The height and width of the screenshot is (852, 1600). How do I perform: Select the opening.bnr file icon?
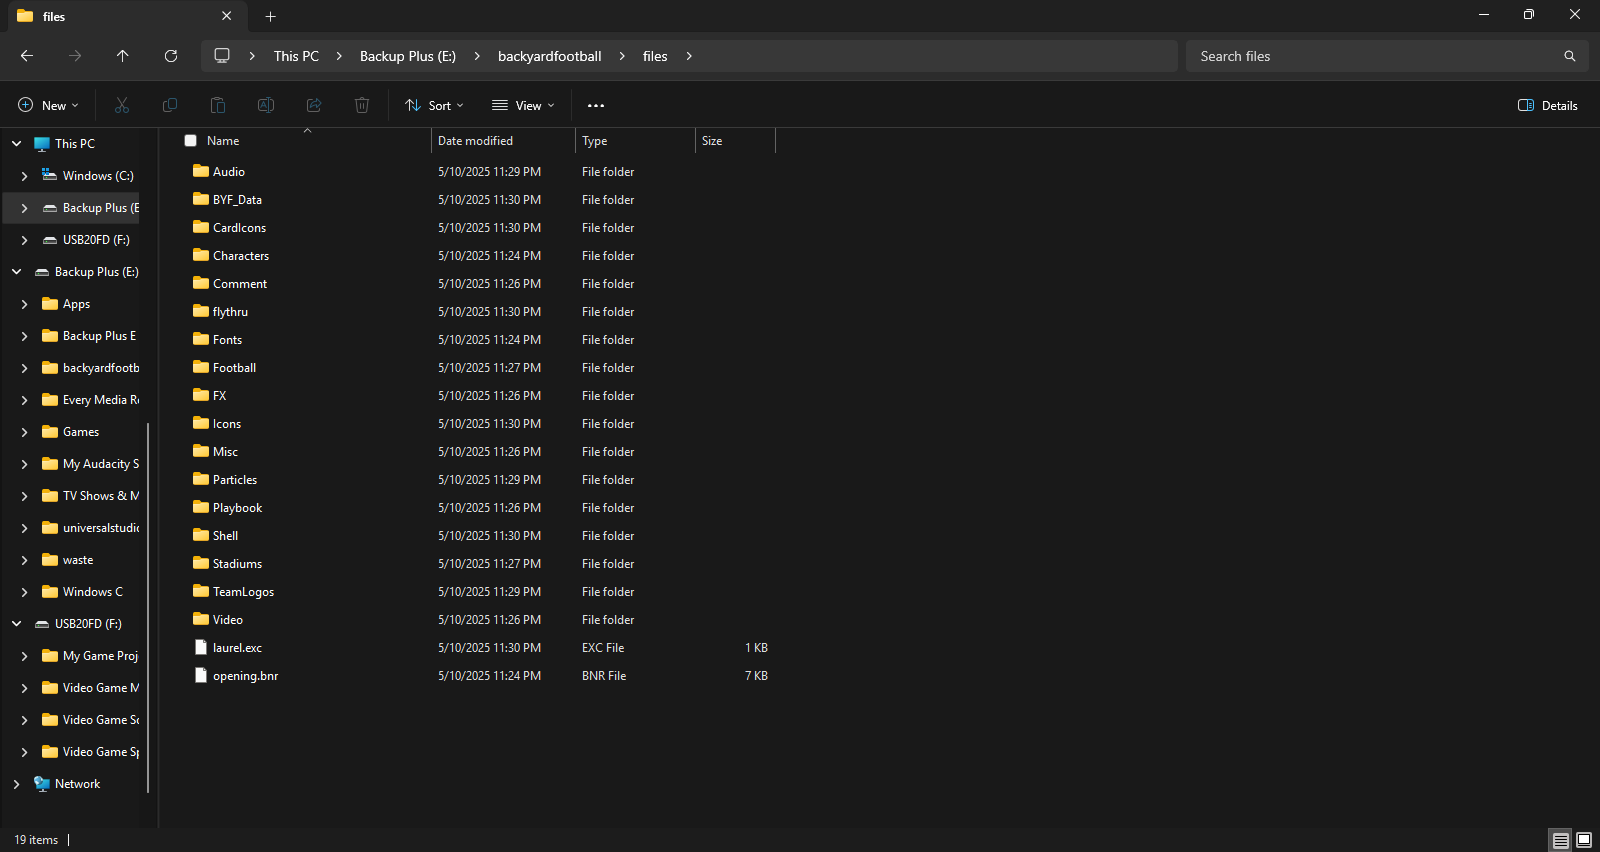click(x=201, y=676)
